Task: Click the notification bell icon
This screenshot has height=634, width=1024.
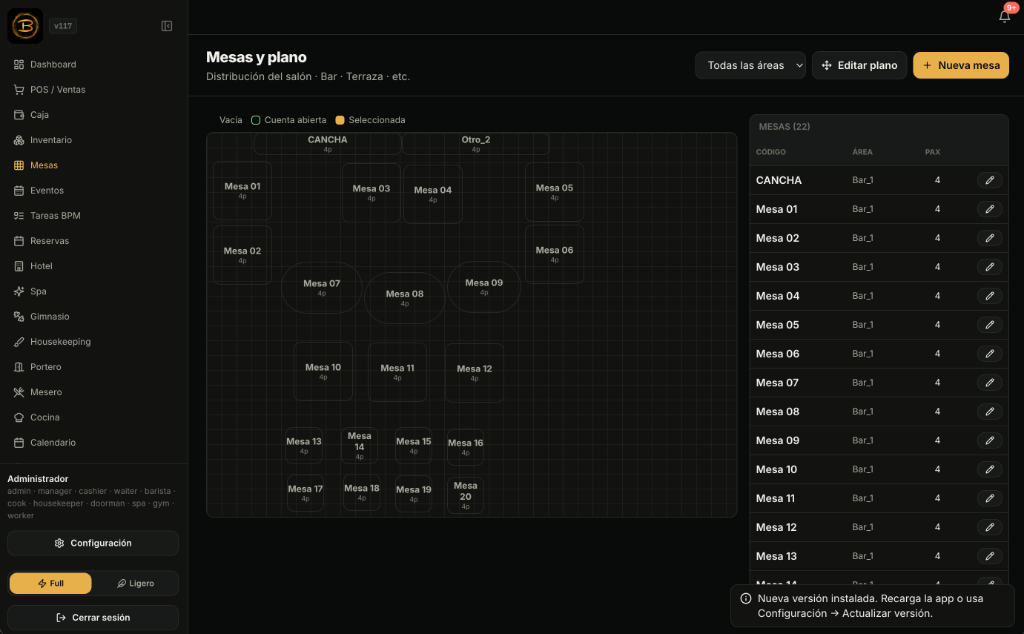Action: pos(1004,16)
